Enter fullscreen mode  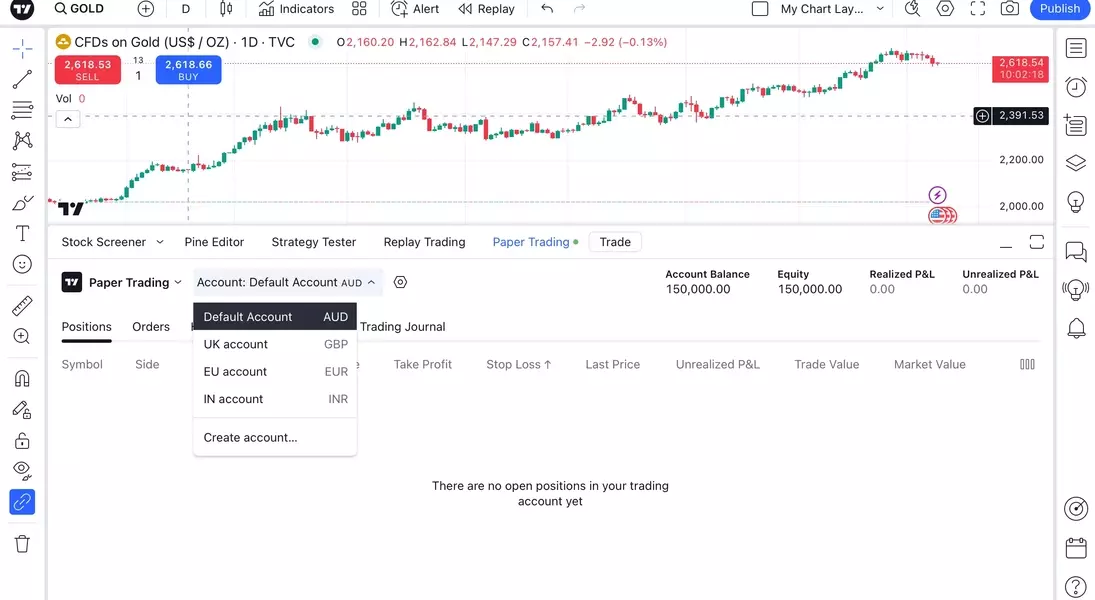(x=978, y=9)
